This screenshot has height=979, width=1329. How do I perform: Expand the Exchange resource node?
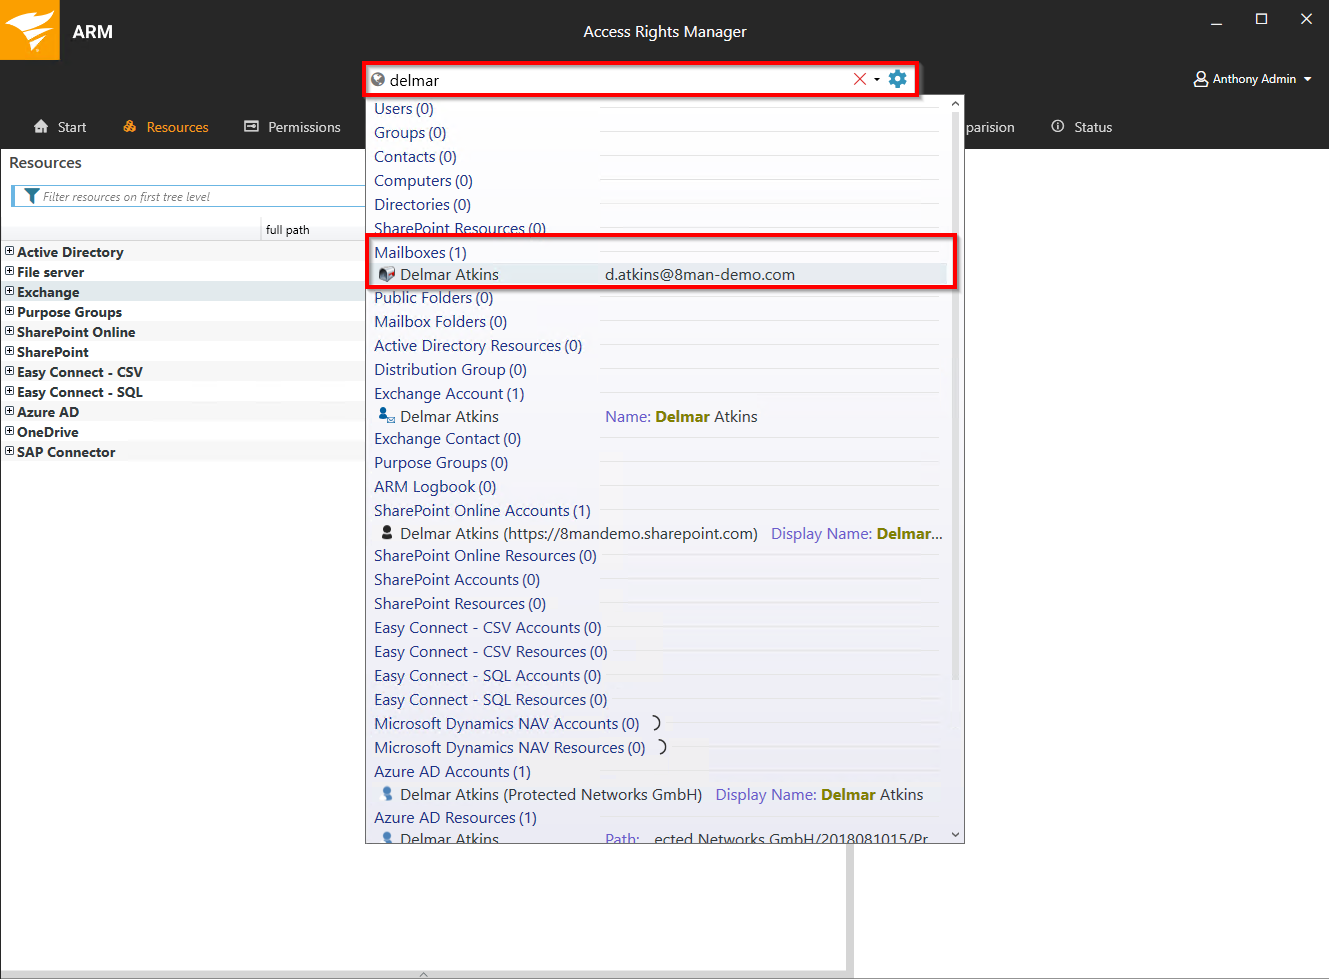[x=10, y=292]
